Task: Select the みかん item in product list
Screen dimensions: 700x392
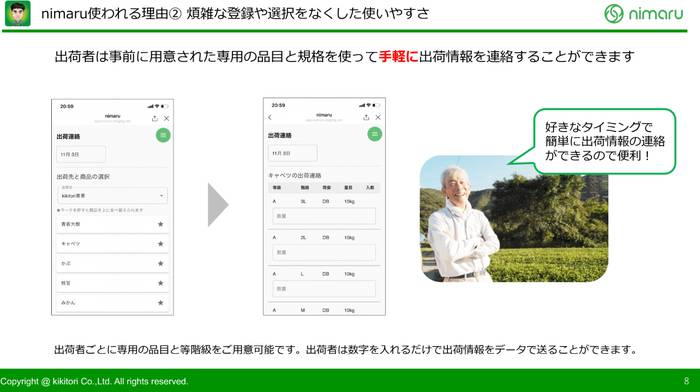Action: point(112,303)
